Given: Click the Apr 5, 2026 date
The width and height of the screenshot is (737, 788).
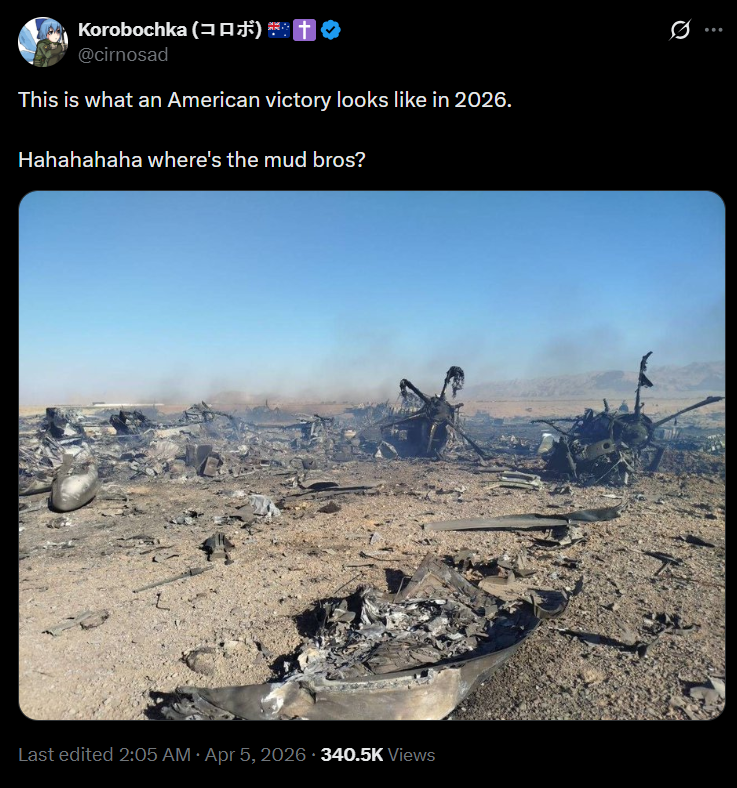Looking at the screenshot, I should pos(255,755).
